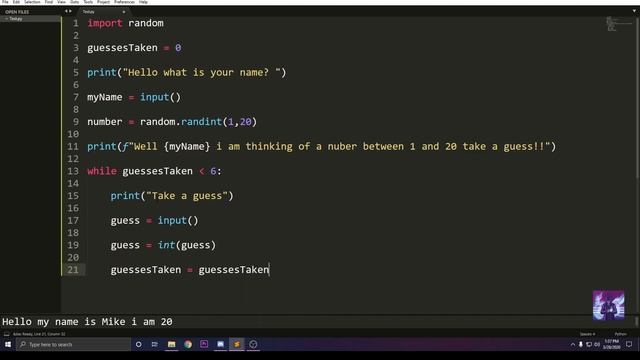Open the purple Adobe app on taskbar
This screenshot has width=640, height=360.
click(204, 344)
